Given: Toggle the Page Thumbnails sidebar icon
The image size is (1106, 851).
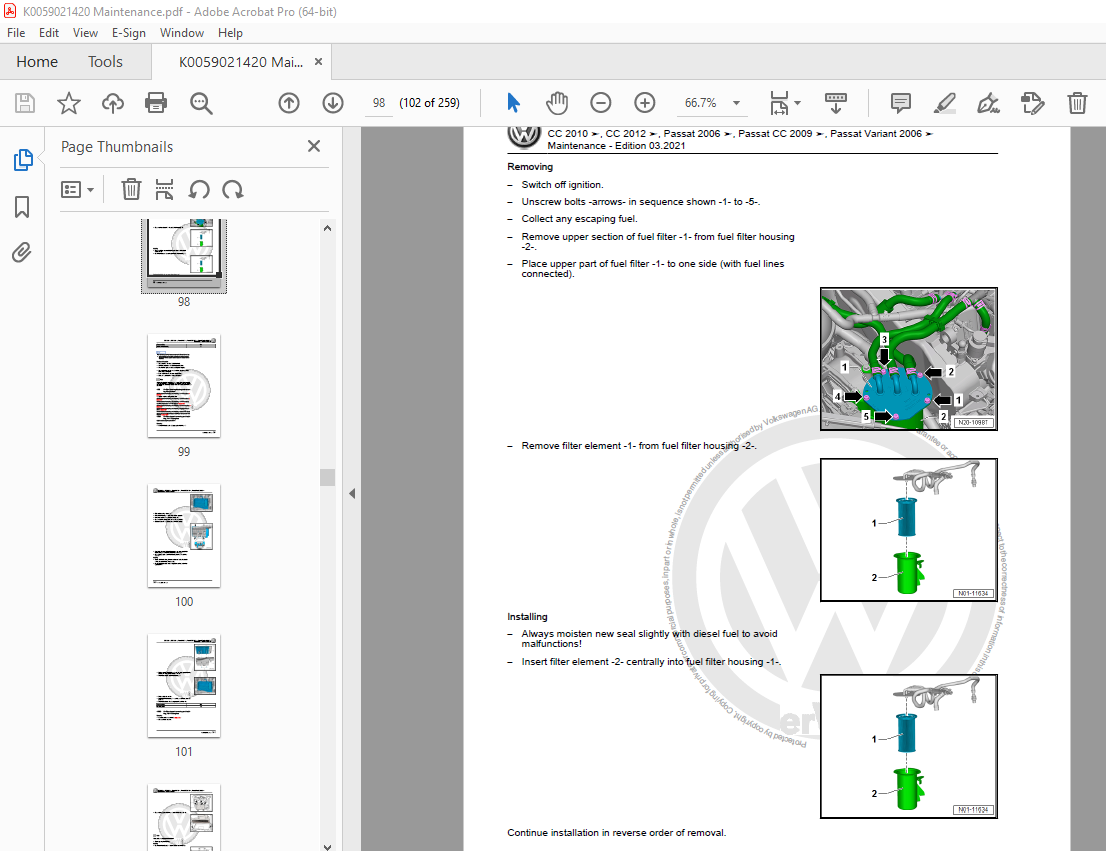Looking at the screenshot, I should [23, 159].
